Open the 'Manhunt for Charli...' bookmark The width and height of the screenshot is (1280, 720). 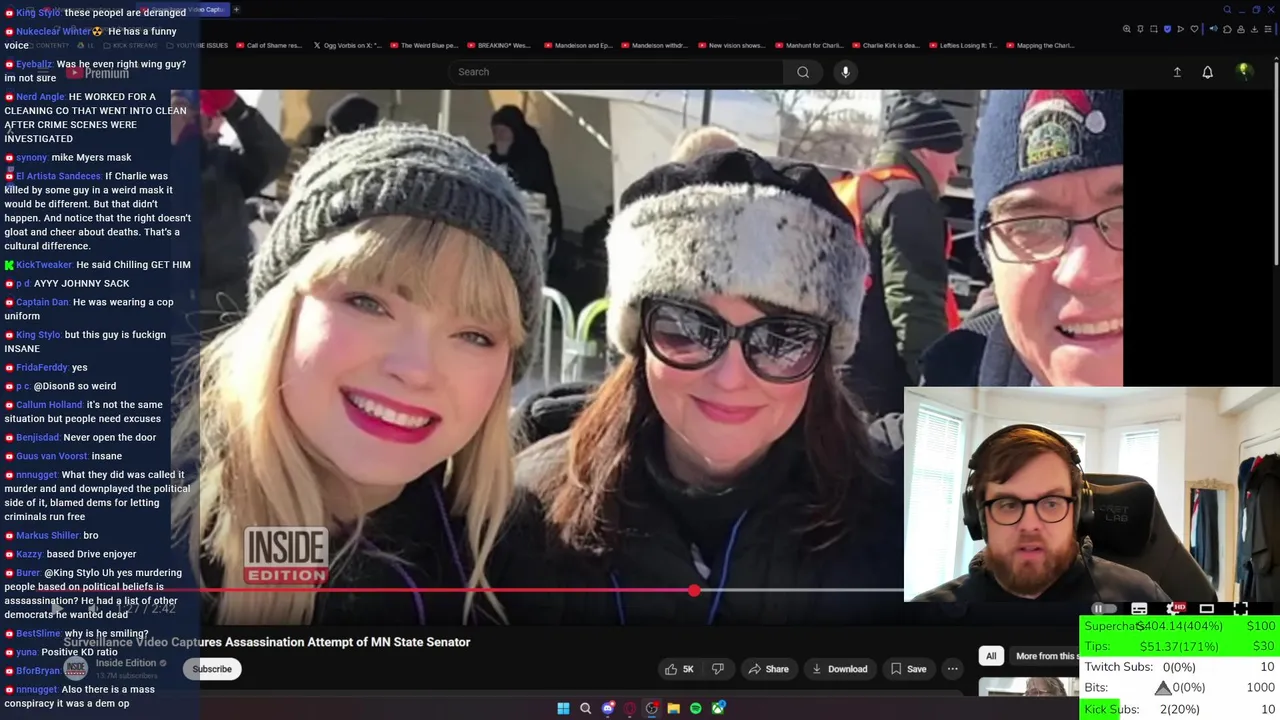(808, 45)
